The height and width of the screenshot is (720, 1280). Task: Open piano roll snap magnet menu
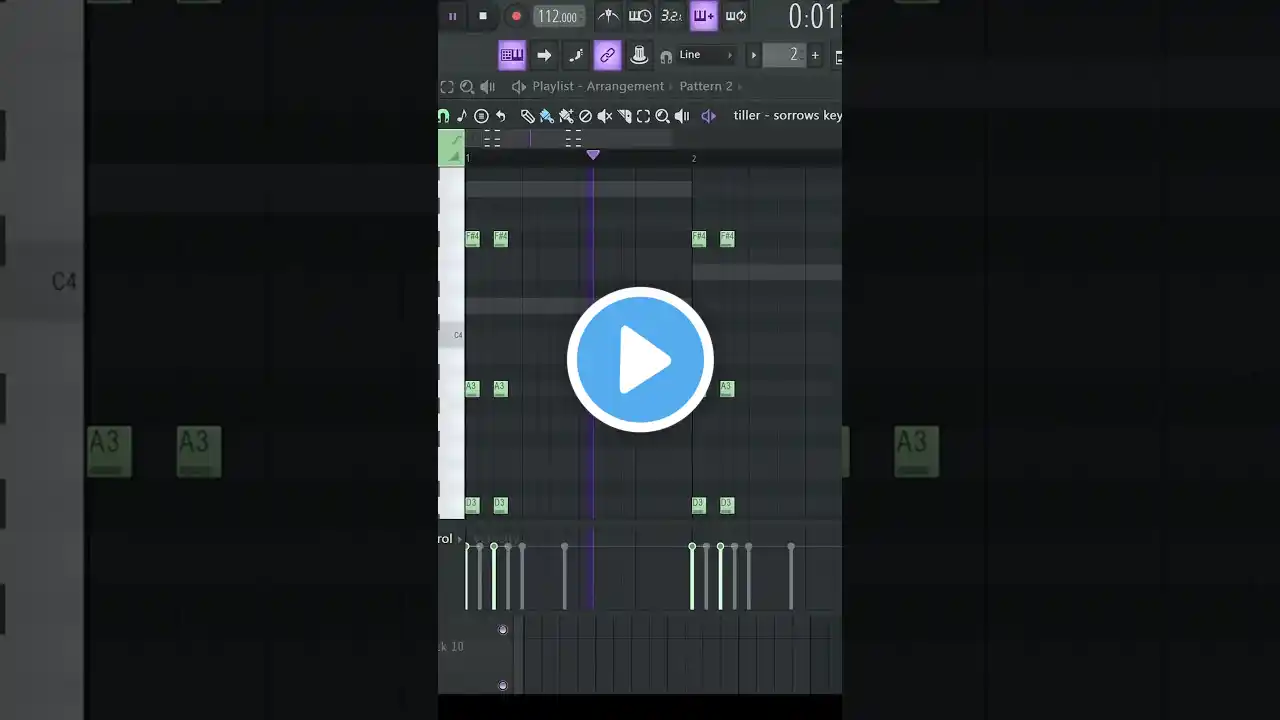[443, 116]
